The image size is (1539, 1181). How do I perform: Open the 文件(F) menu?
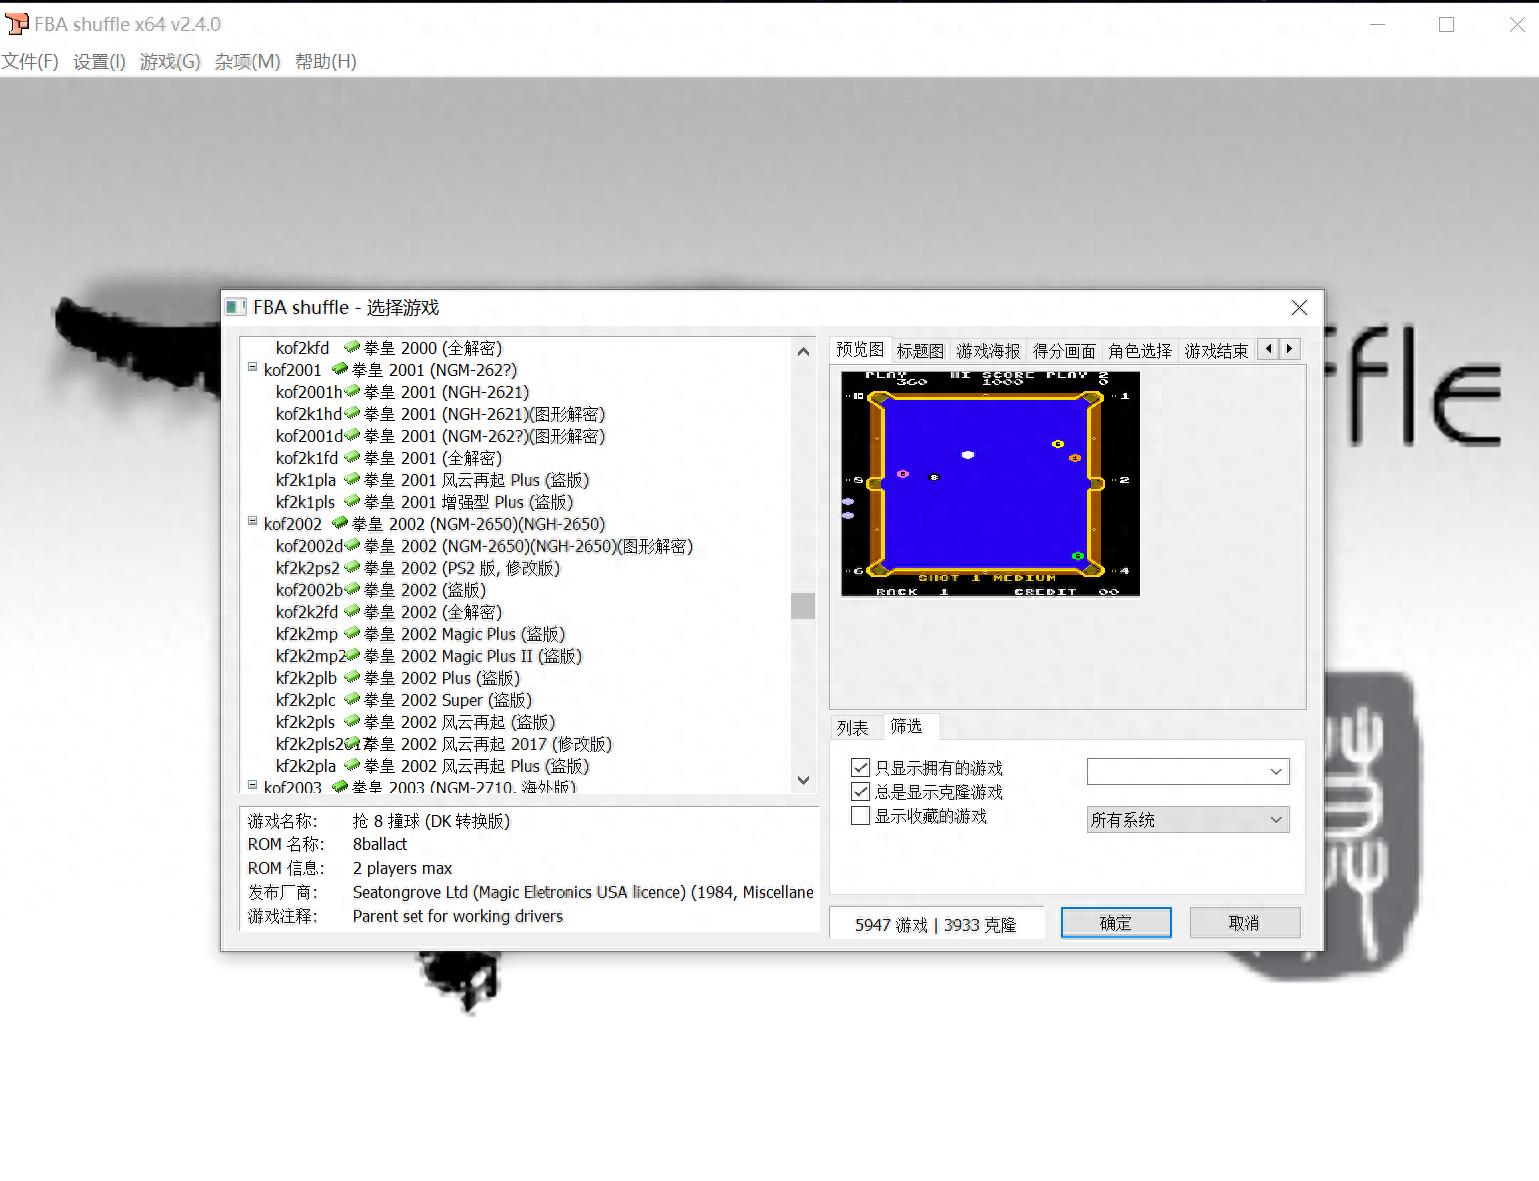click(30, 61)
